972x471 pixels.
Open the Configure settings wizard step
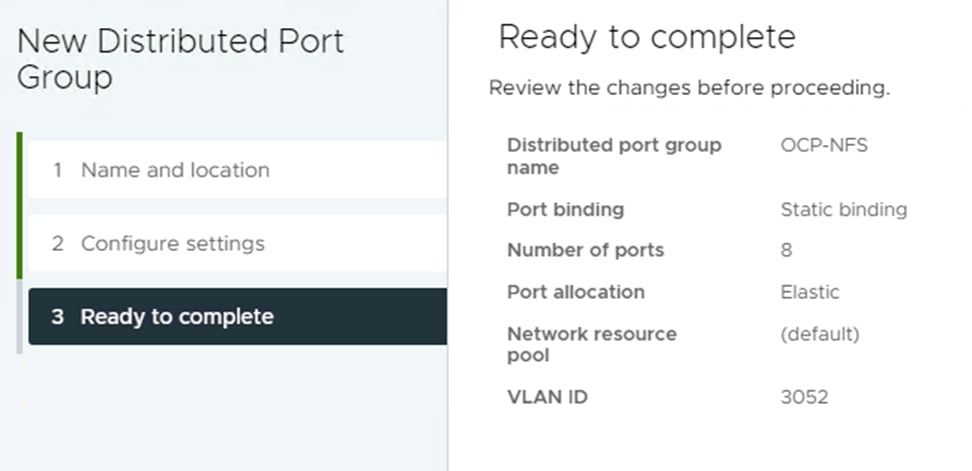(x=237, y=243)
